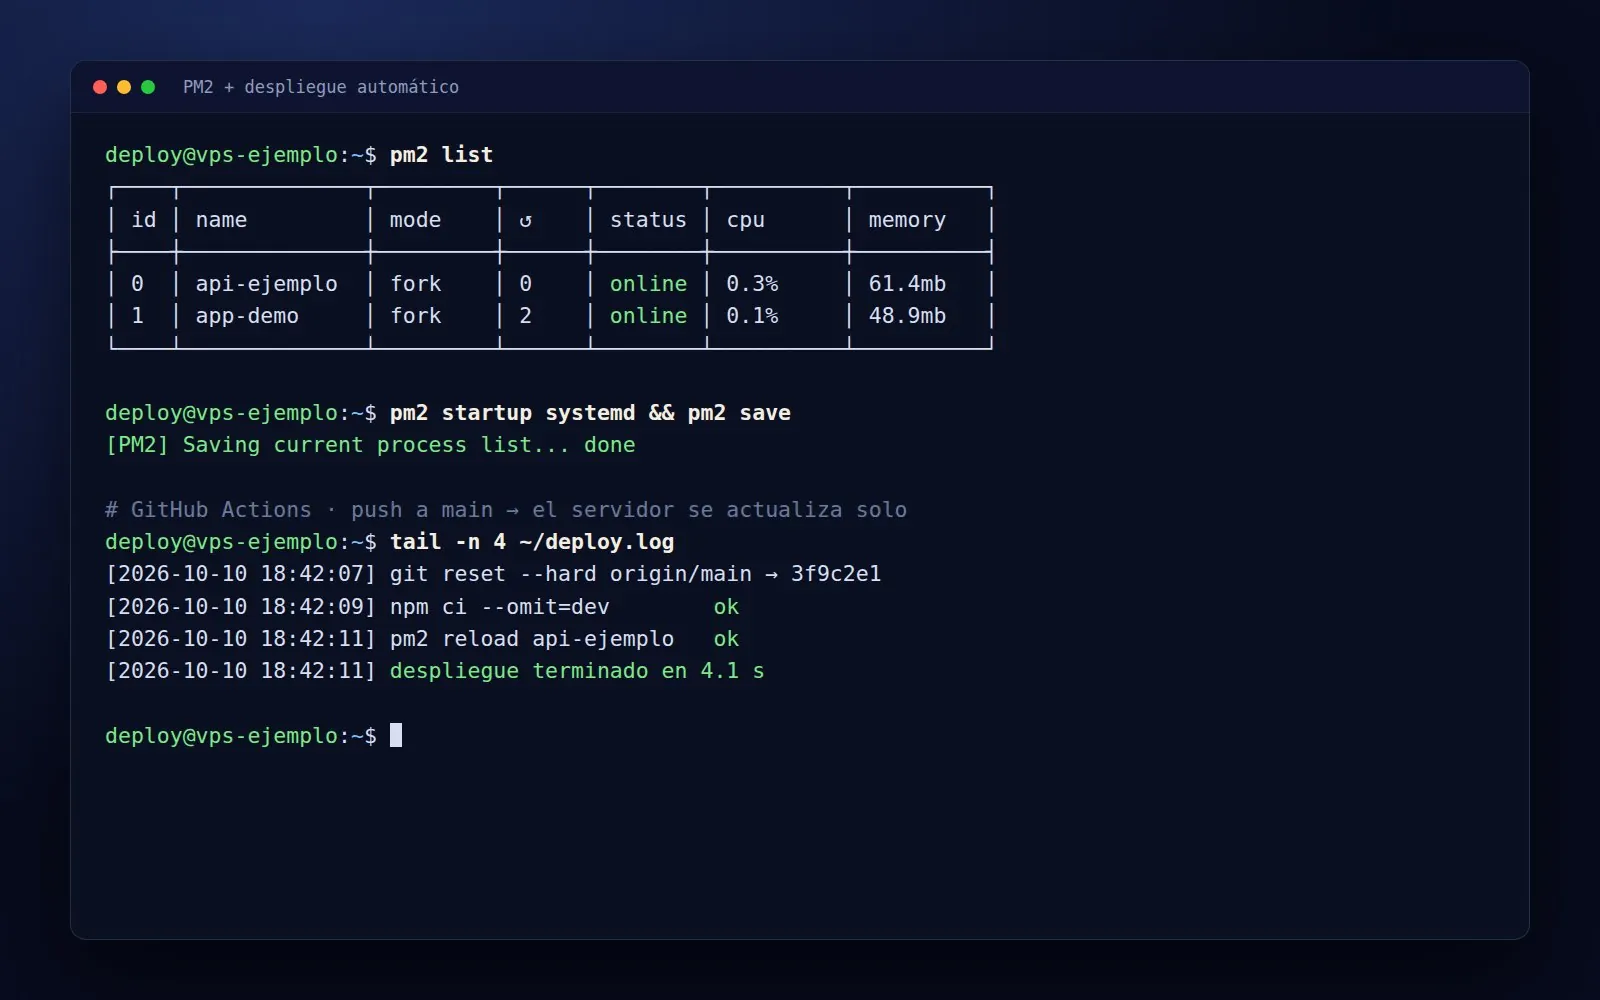This screenshot has height=1000, width=1600.
Task: Click the blinking cursor at the last prompt
Action: pyautogui.click(x=396, y=735)
